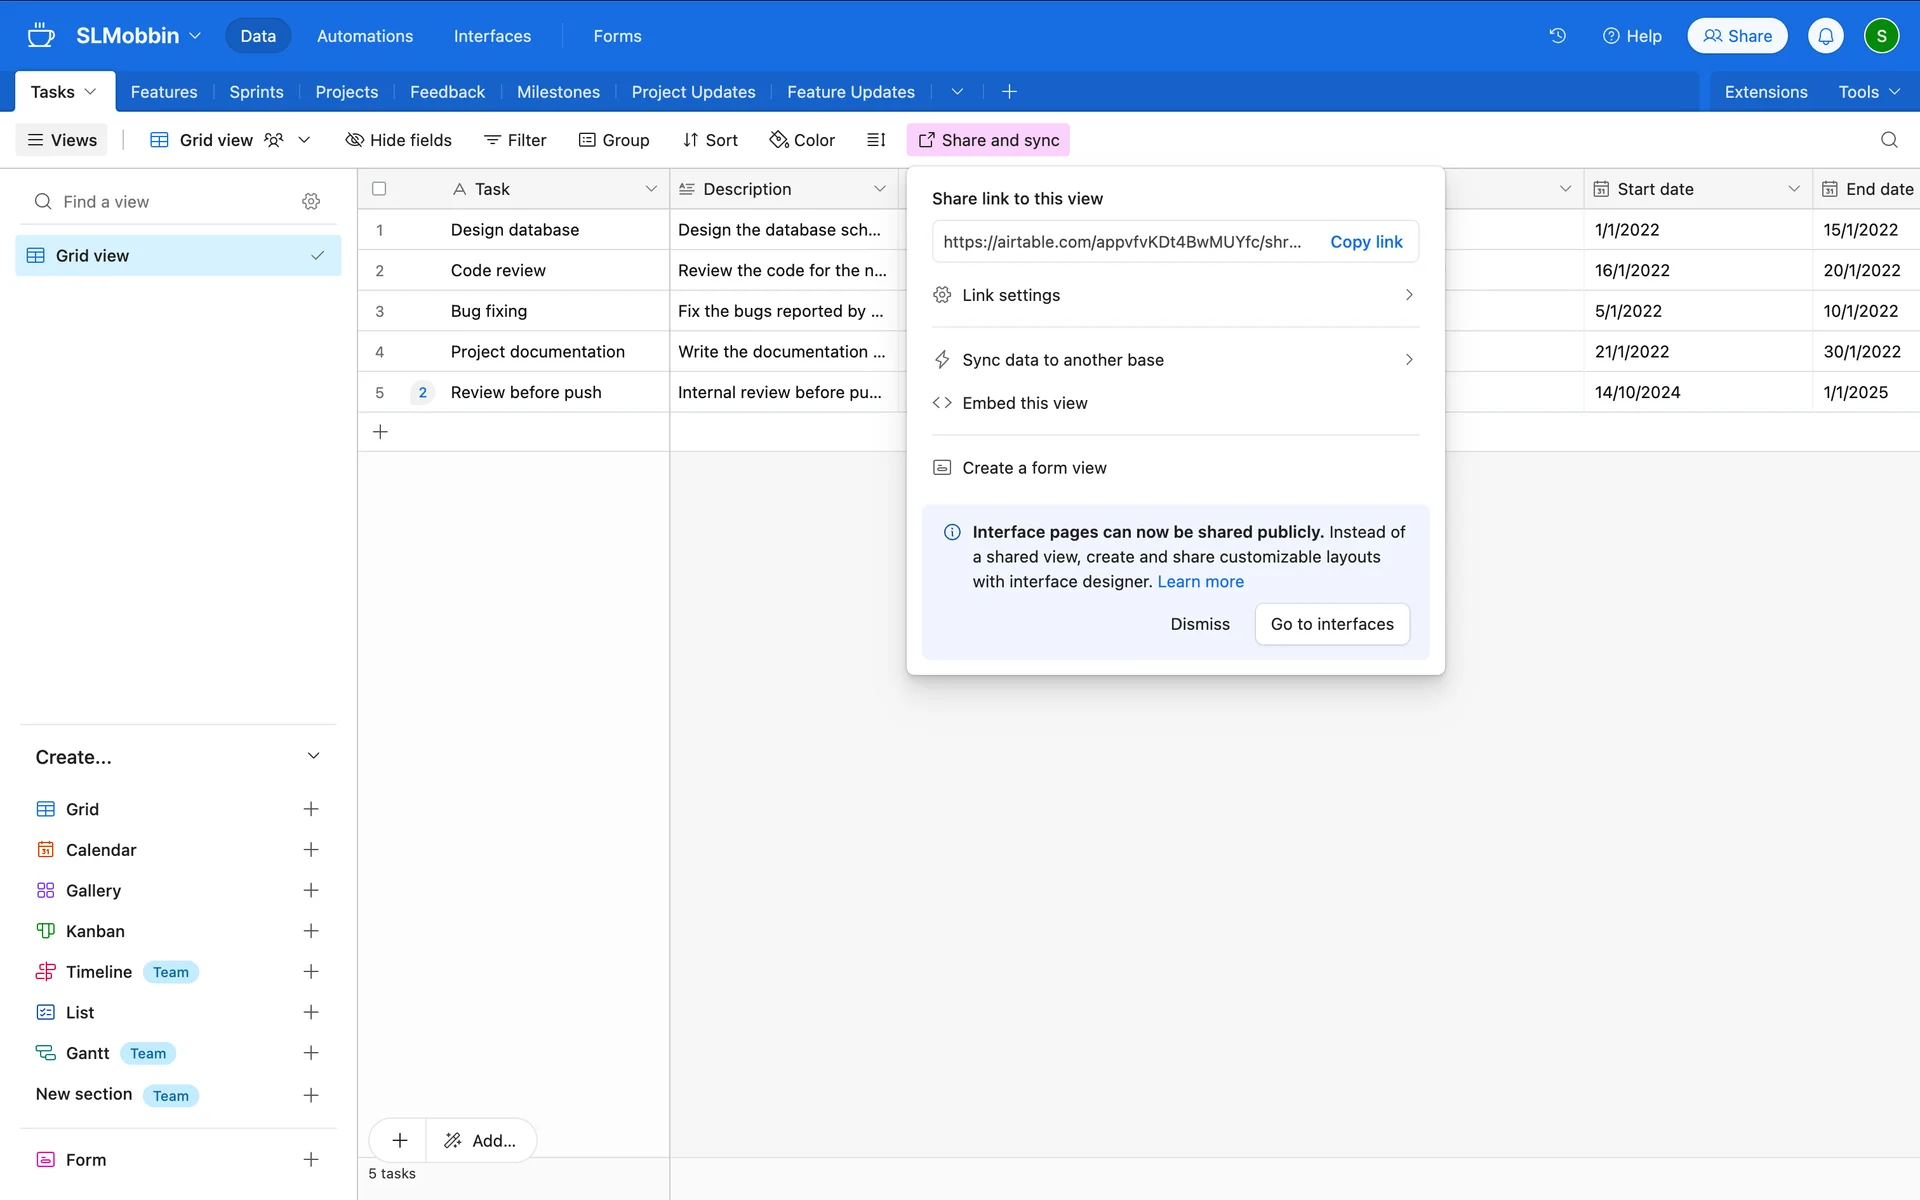Click row height icon in toolbar
Viewport: 1920px width, 1200px height.
pyautogui.click(x=876, y=140)
